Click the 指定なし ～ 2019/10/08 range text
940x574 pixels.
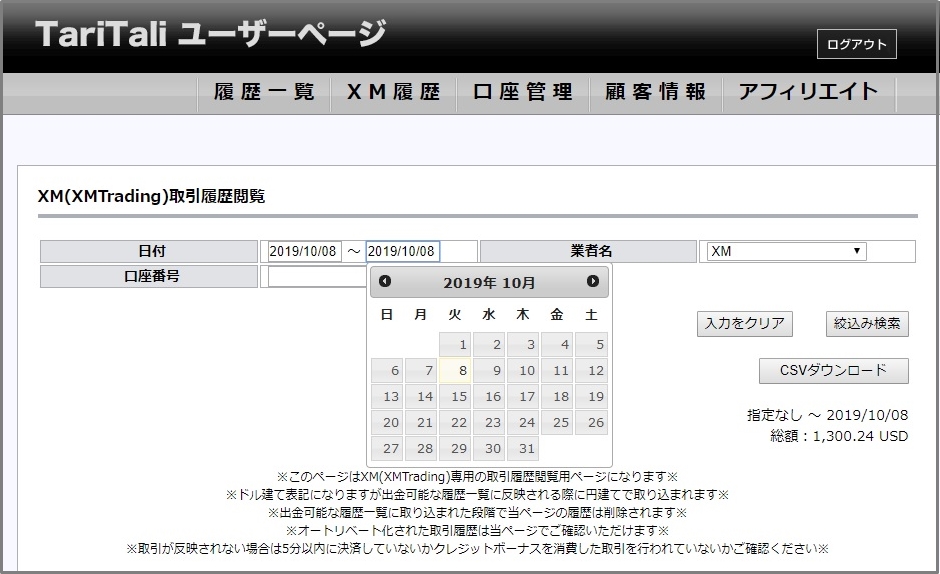(x=827, y=415)
